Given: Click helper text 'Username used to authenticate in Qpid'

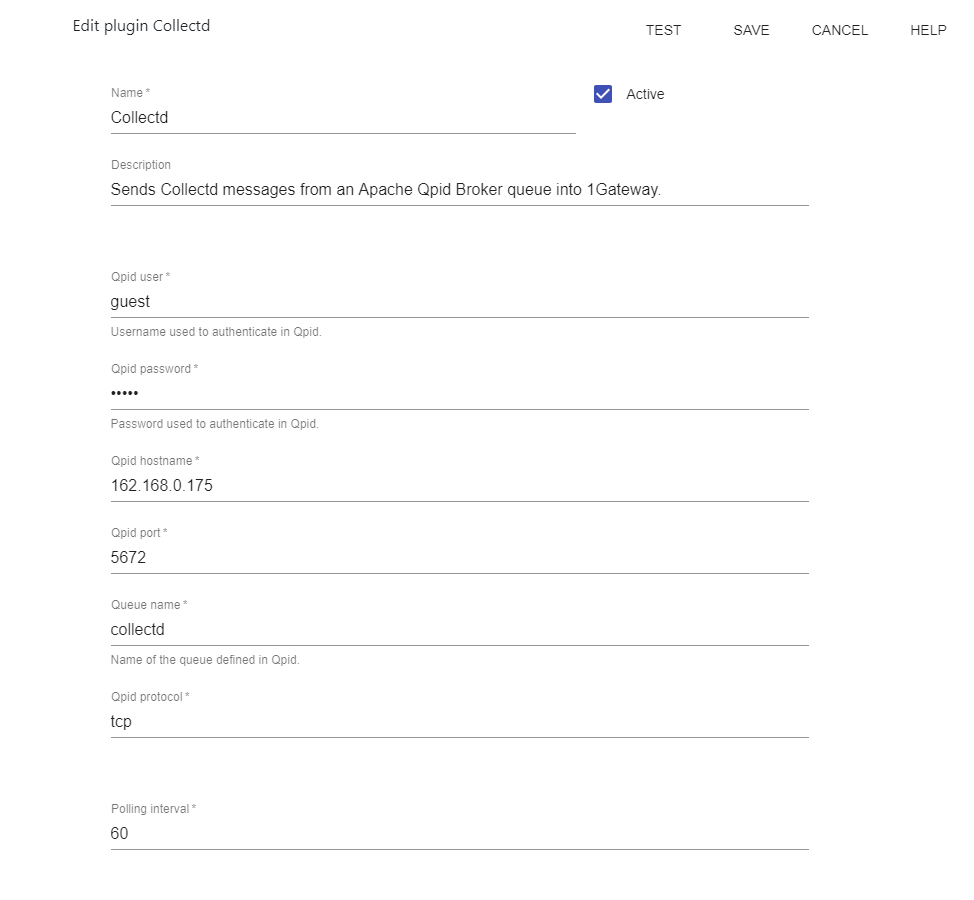Looking at the screenshot, I should [216, 332].
